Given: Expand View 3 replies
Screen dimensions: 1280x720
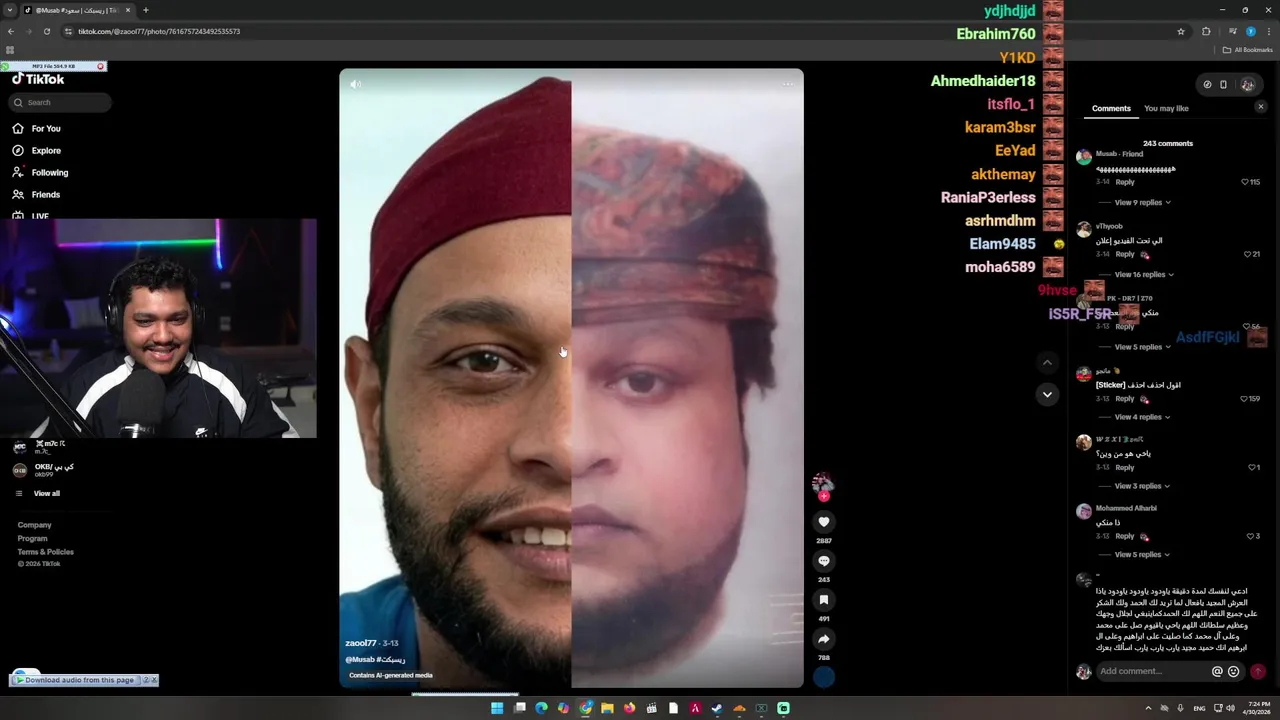Looking at the screenshot, I should click(1142, 486).
